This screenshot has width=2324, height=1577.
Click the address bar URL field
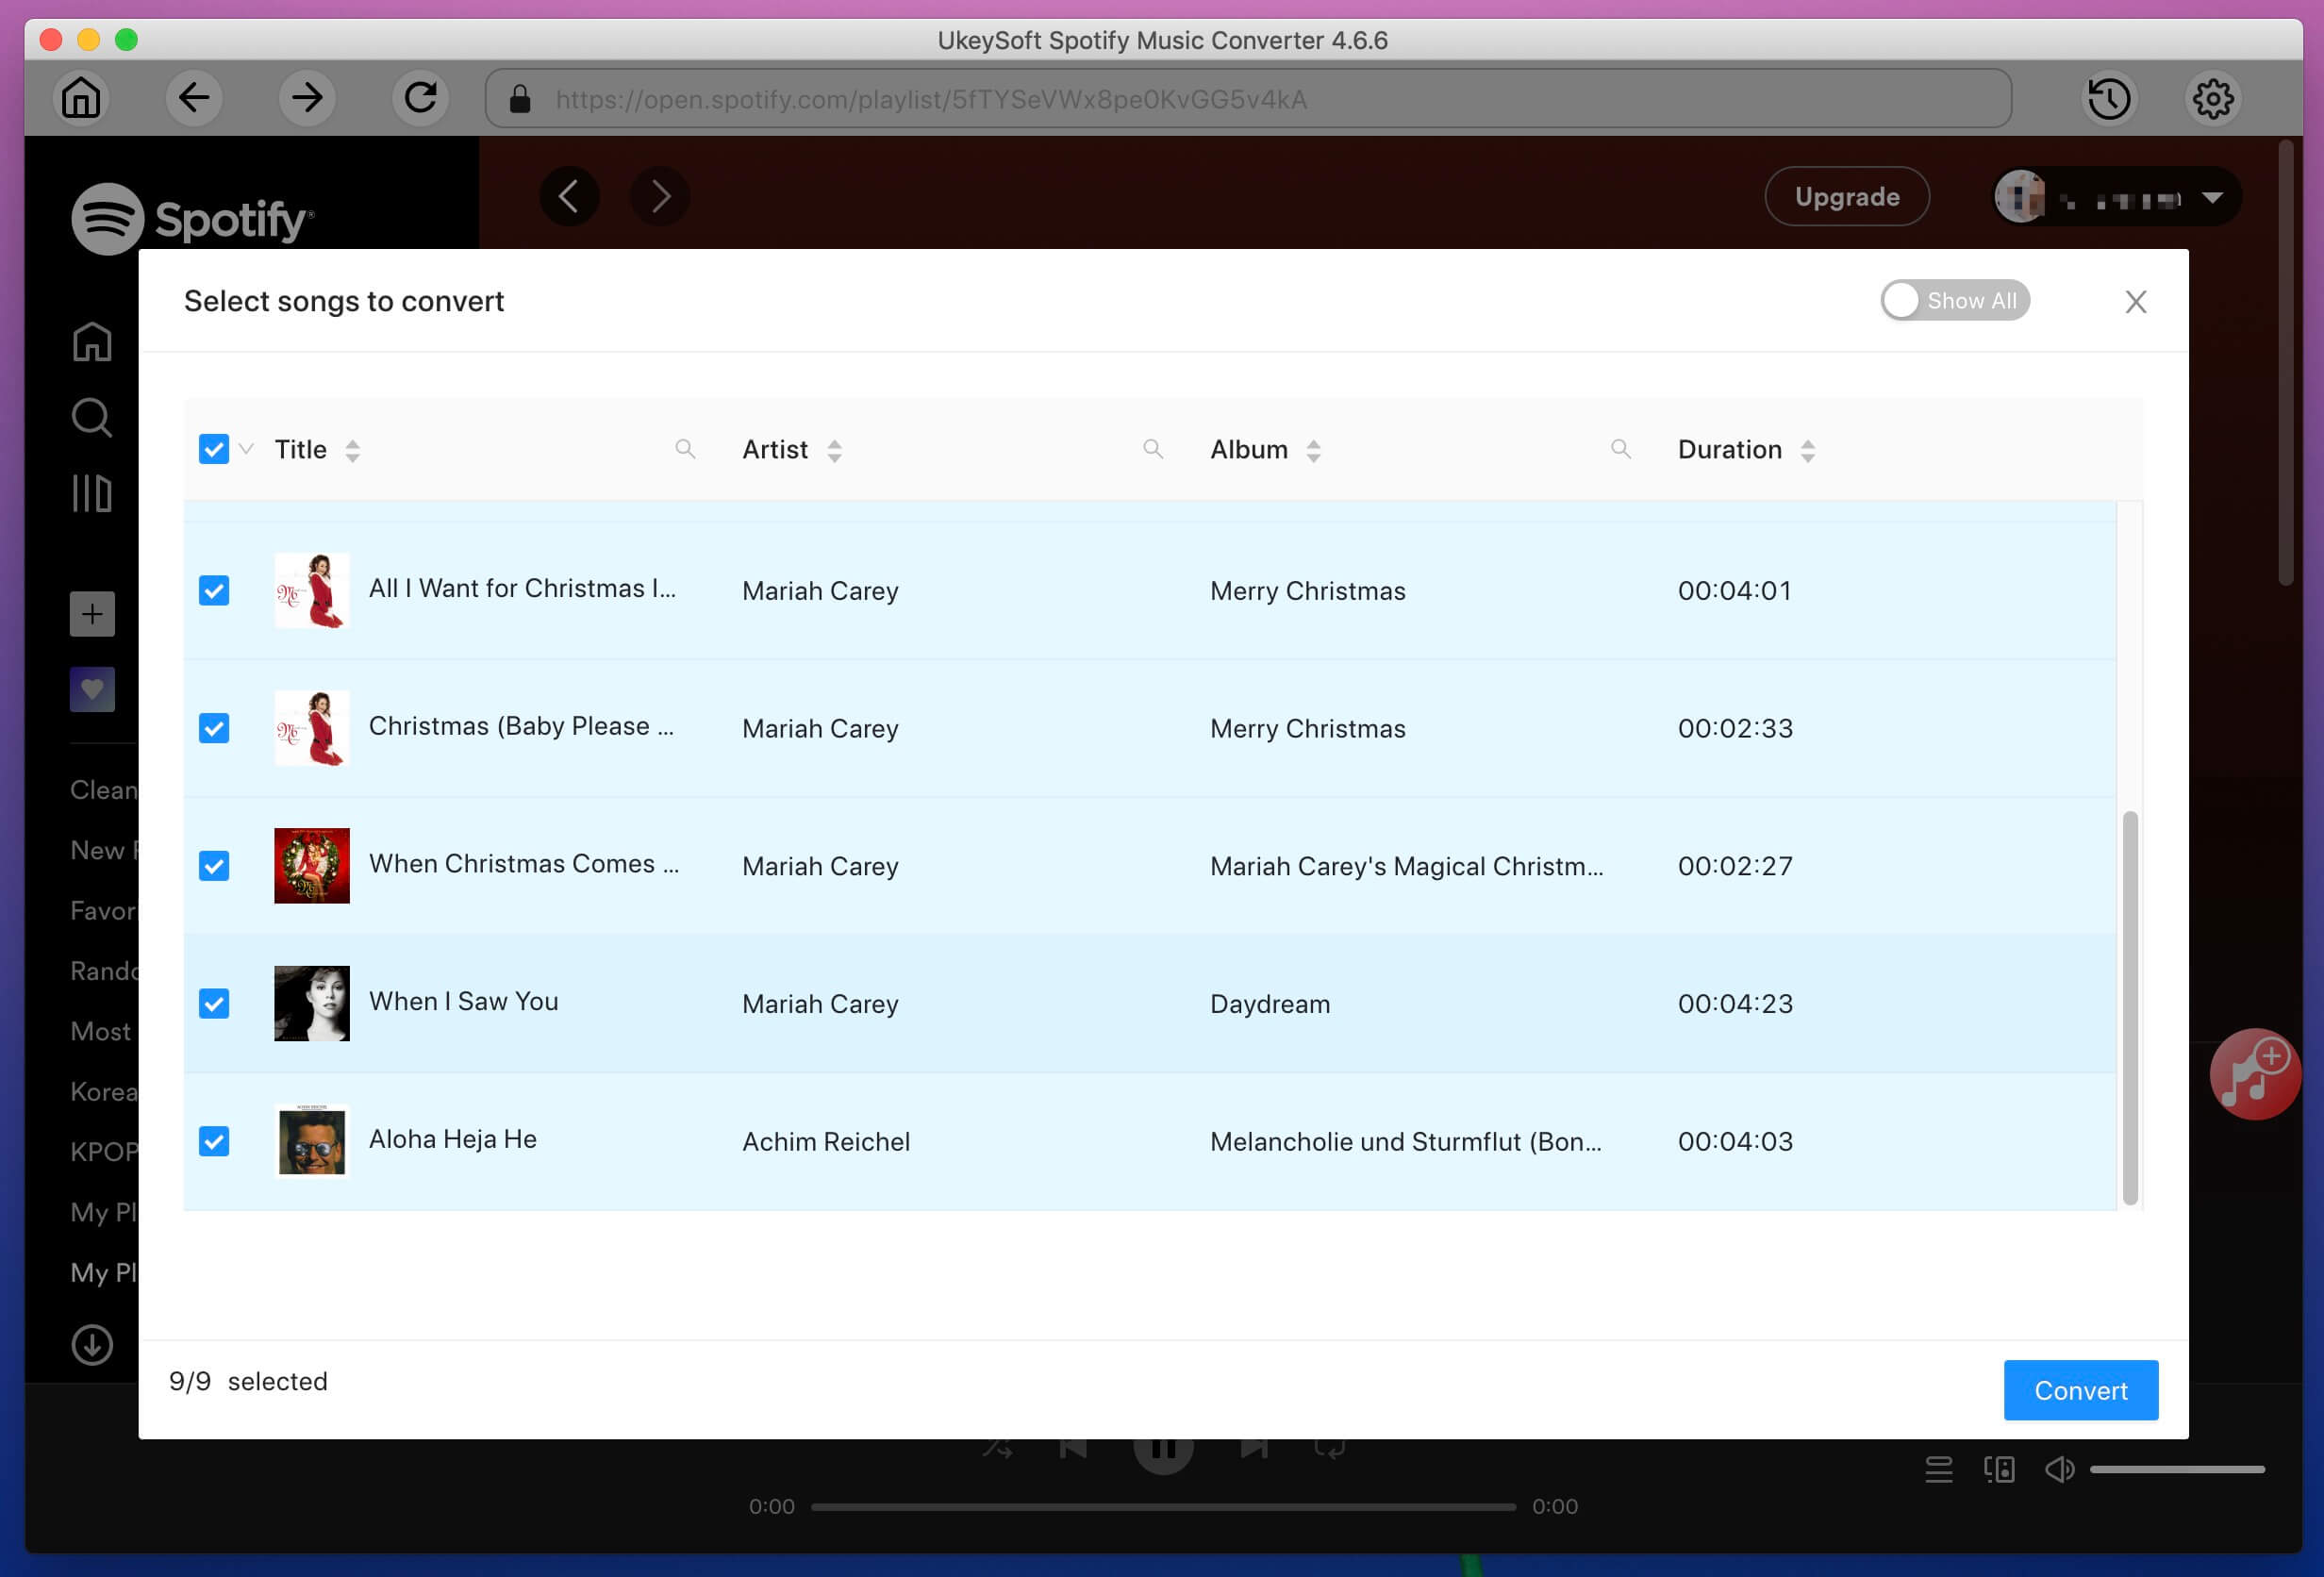[x=1248, y=99]
